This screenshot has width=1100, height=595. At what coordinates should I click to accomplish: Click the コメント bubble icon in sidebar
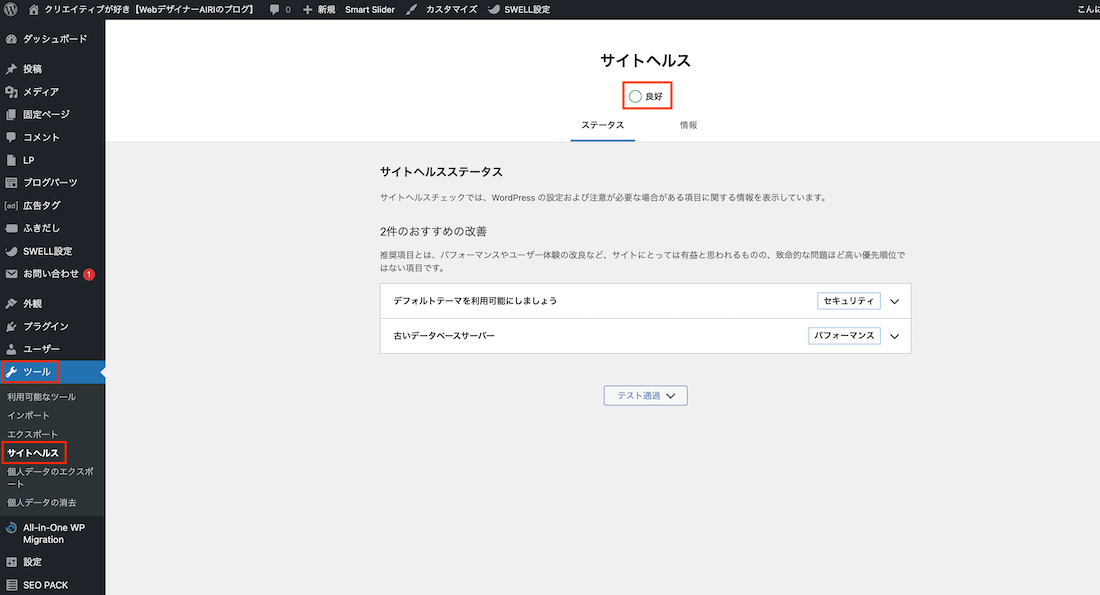[11, 137]
